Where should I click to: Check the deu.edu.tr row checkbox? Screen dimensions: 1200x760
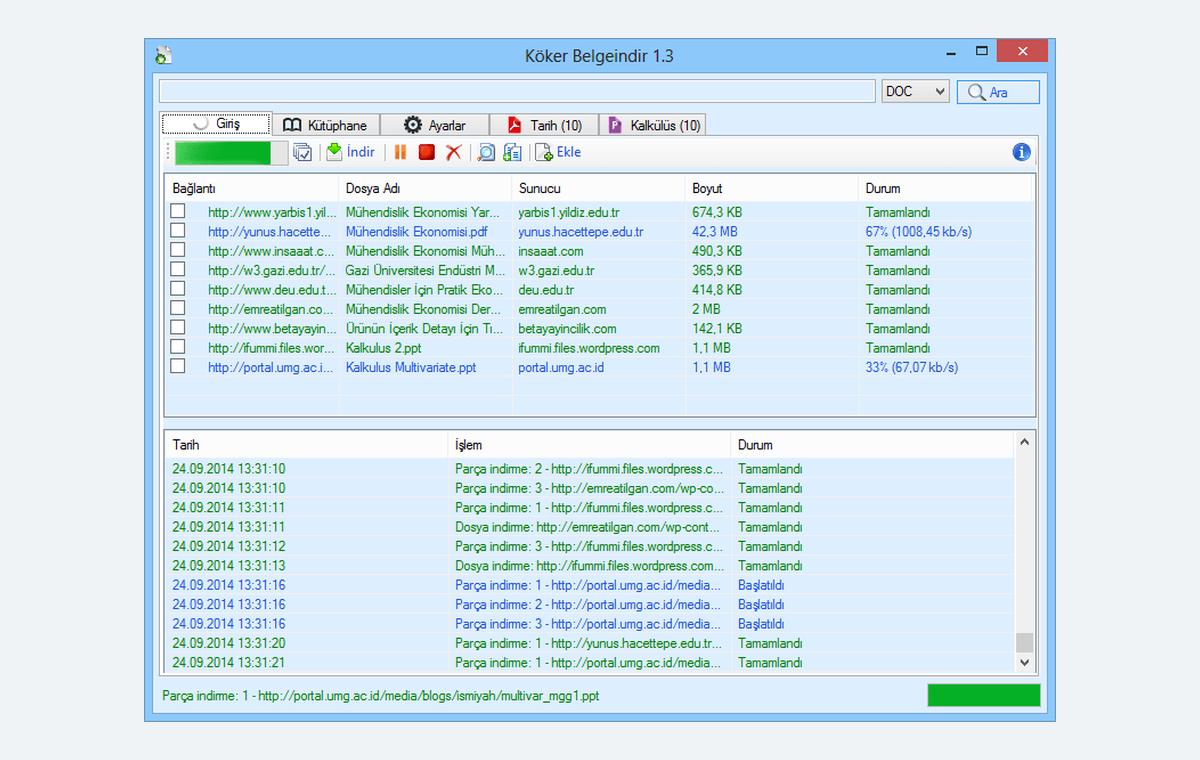coord(178,289)
